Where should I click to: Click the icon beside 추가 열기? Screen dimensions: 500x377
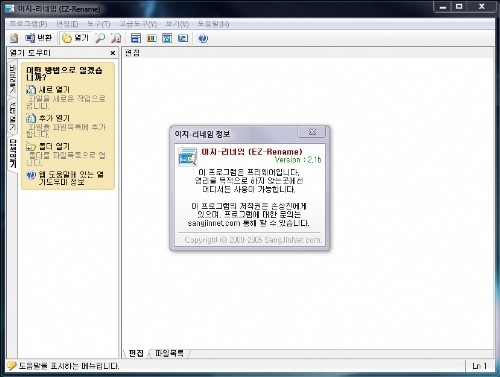(x=31, y=118)
